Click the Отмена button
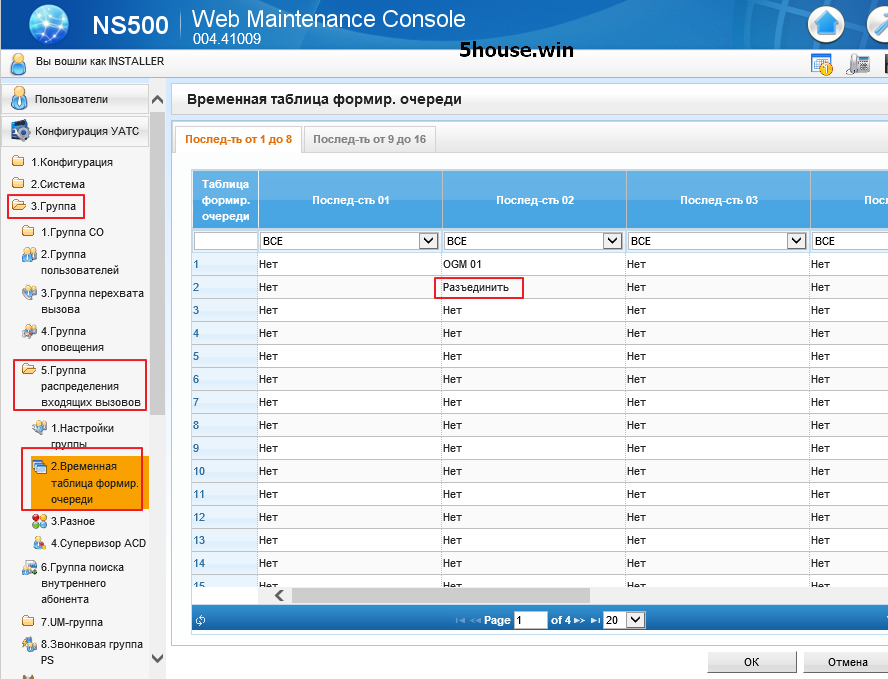Image resolution: width=888 pixels, height=679 pixels. (847, 662)
